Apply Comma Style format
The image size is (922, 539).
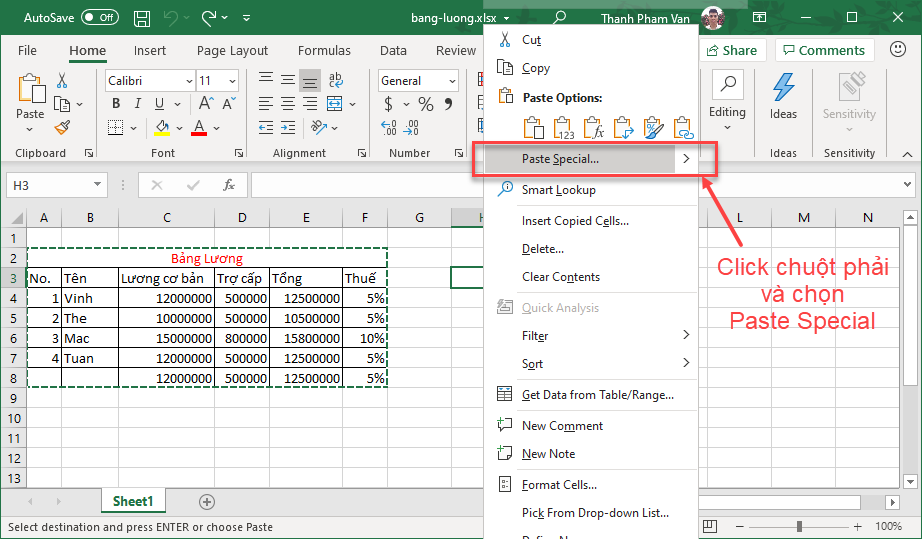[449, 105]
